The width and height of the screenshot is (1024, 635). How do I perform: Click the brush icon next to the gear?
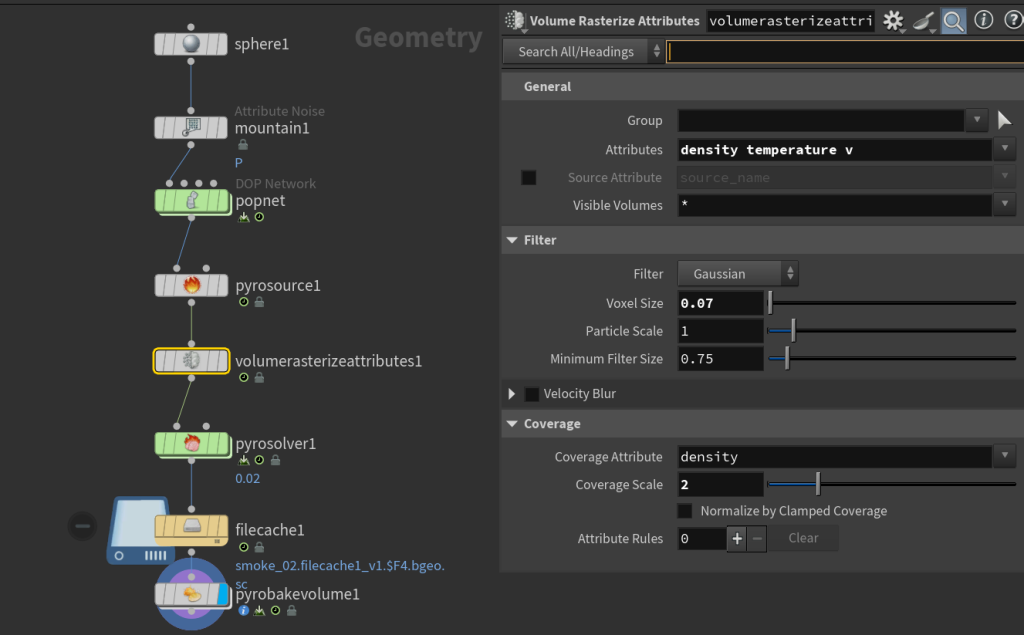(x=923, y=21)
